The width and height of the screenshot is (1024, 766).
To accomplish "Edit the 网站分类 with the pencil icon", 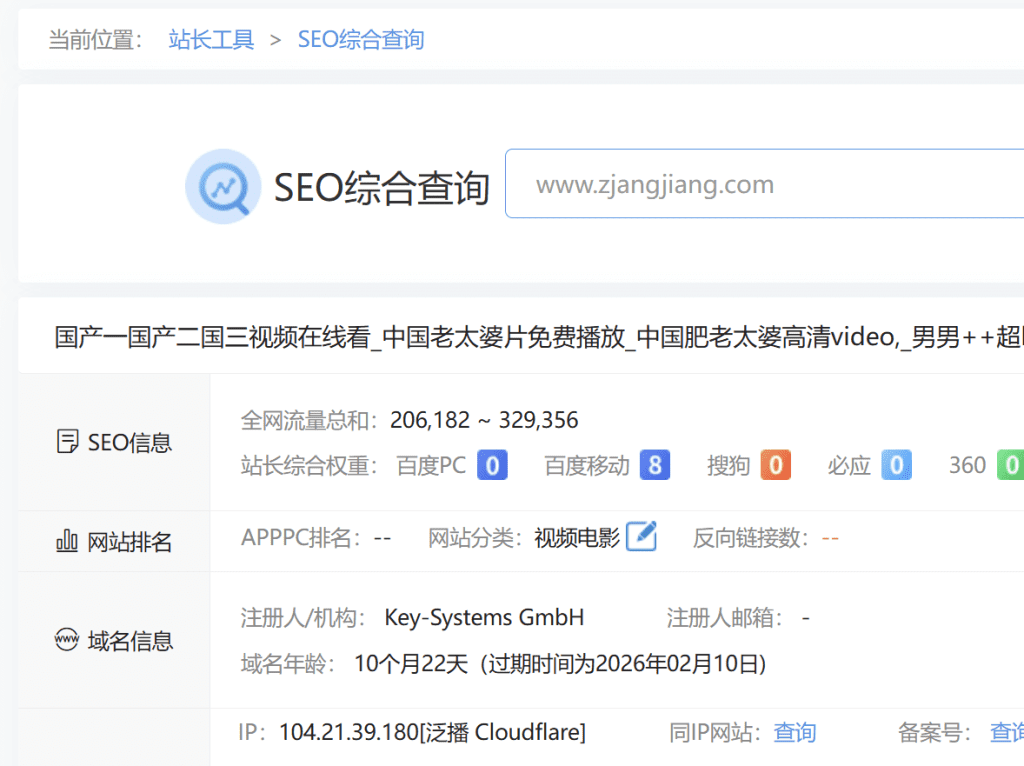I will pos(641,537).
